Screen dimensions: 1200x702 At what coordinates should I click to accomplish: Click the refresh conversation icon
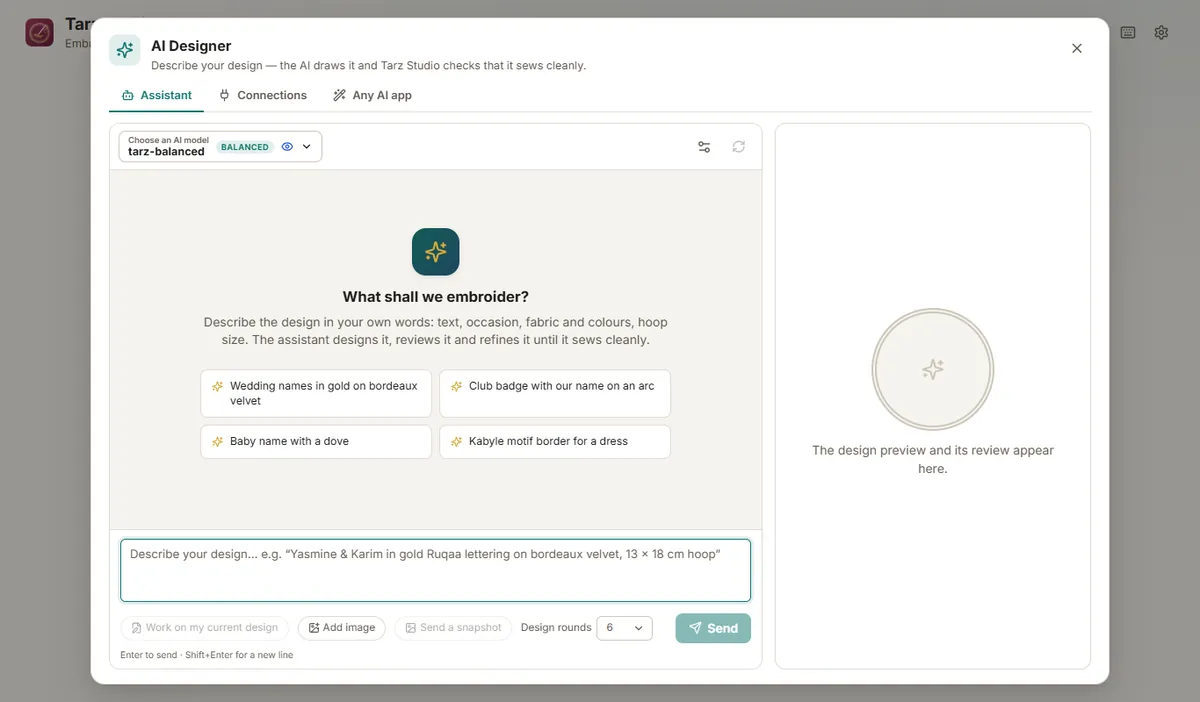(739, 147)
